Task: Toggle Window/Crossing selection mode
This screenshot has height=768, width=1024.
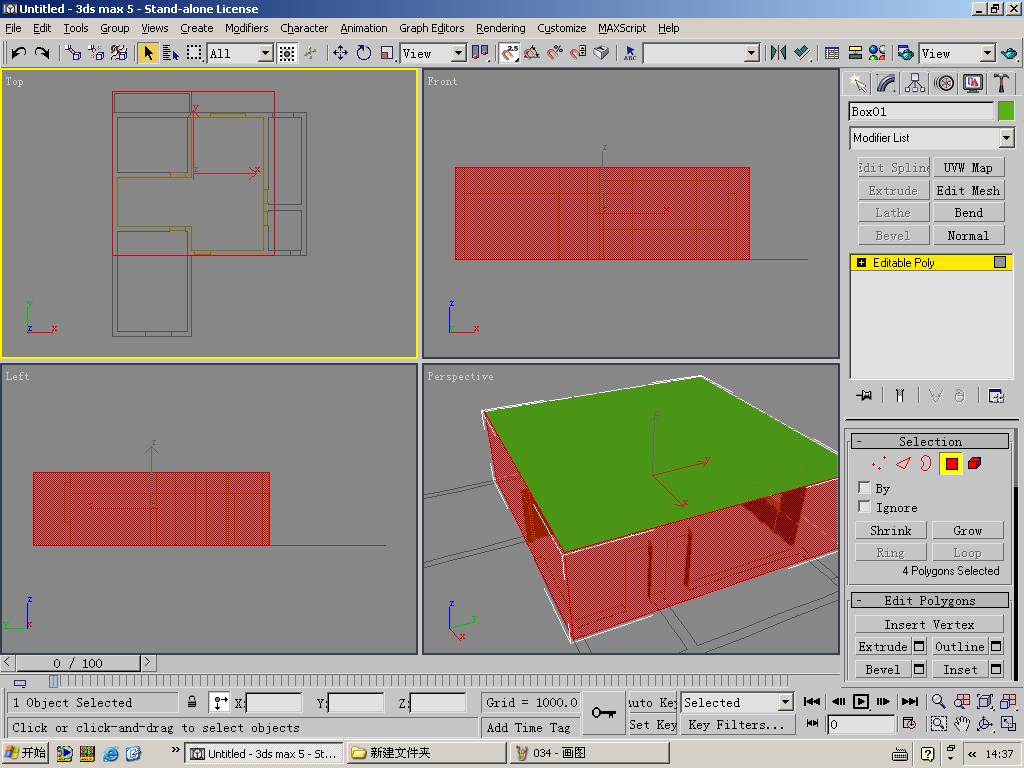Action: point(287,53)
